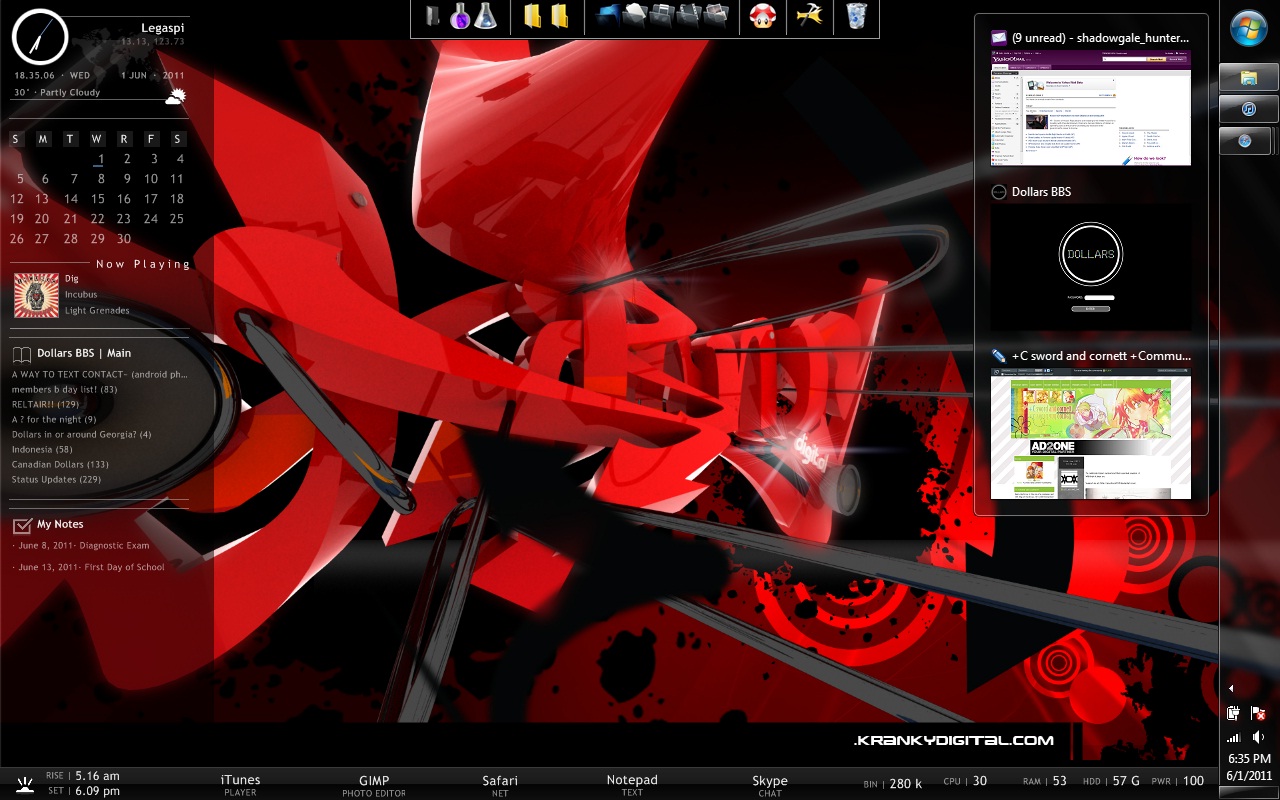
Task: Open the blue desktop folder dock icon
Action: click(x=608, y=15)
